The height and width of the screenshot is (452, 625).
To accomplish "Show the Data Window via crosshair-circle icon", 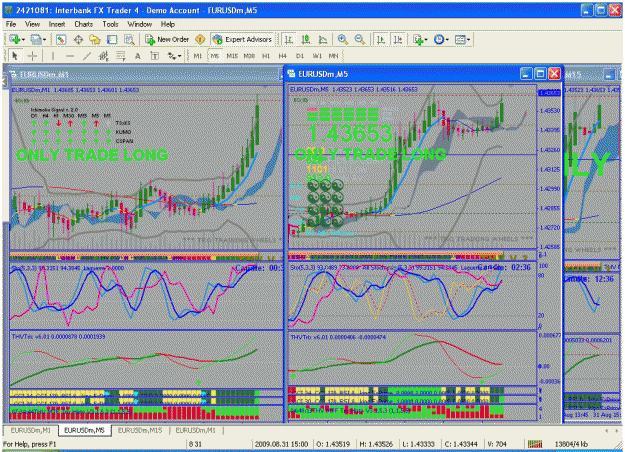I will 79,39.
